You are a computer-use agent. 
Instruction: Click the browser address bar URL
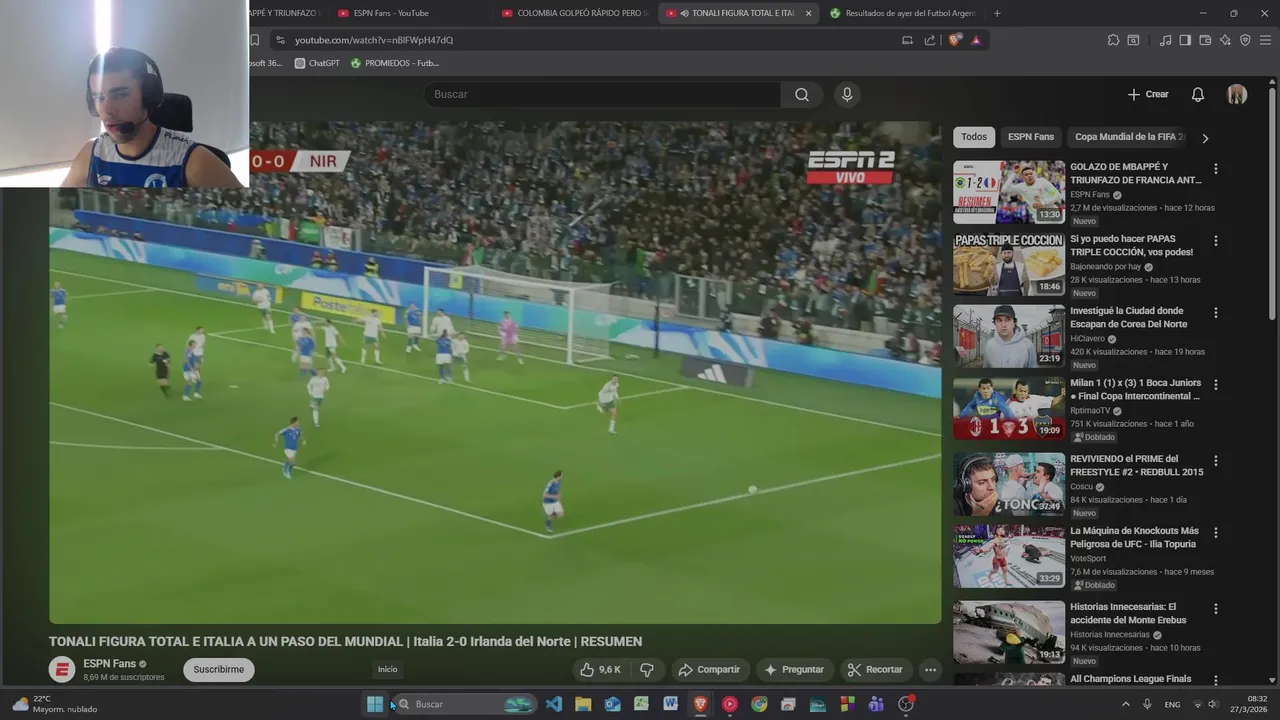[374, 40]
